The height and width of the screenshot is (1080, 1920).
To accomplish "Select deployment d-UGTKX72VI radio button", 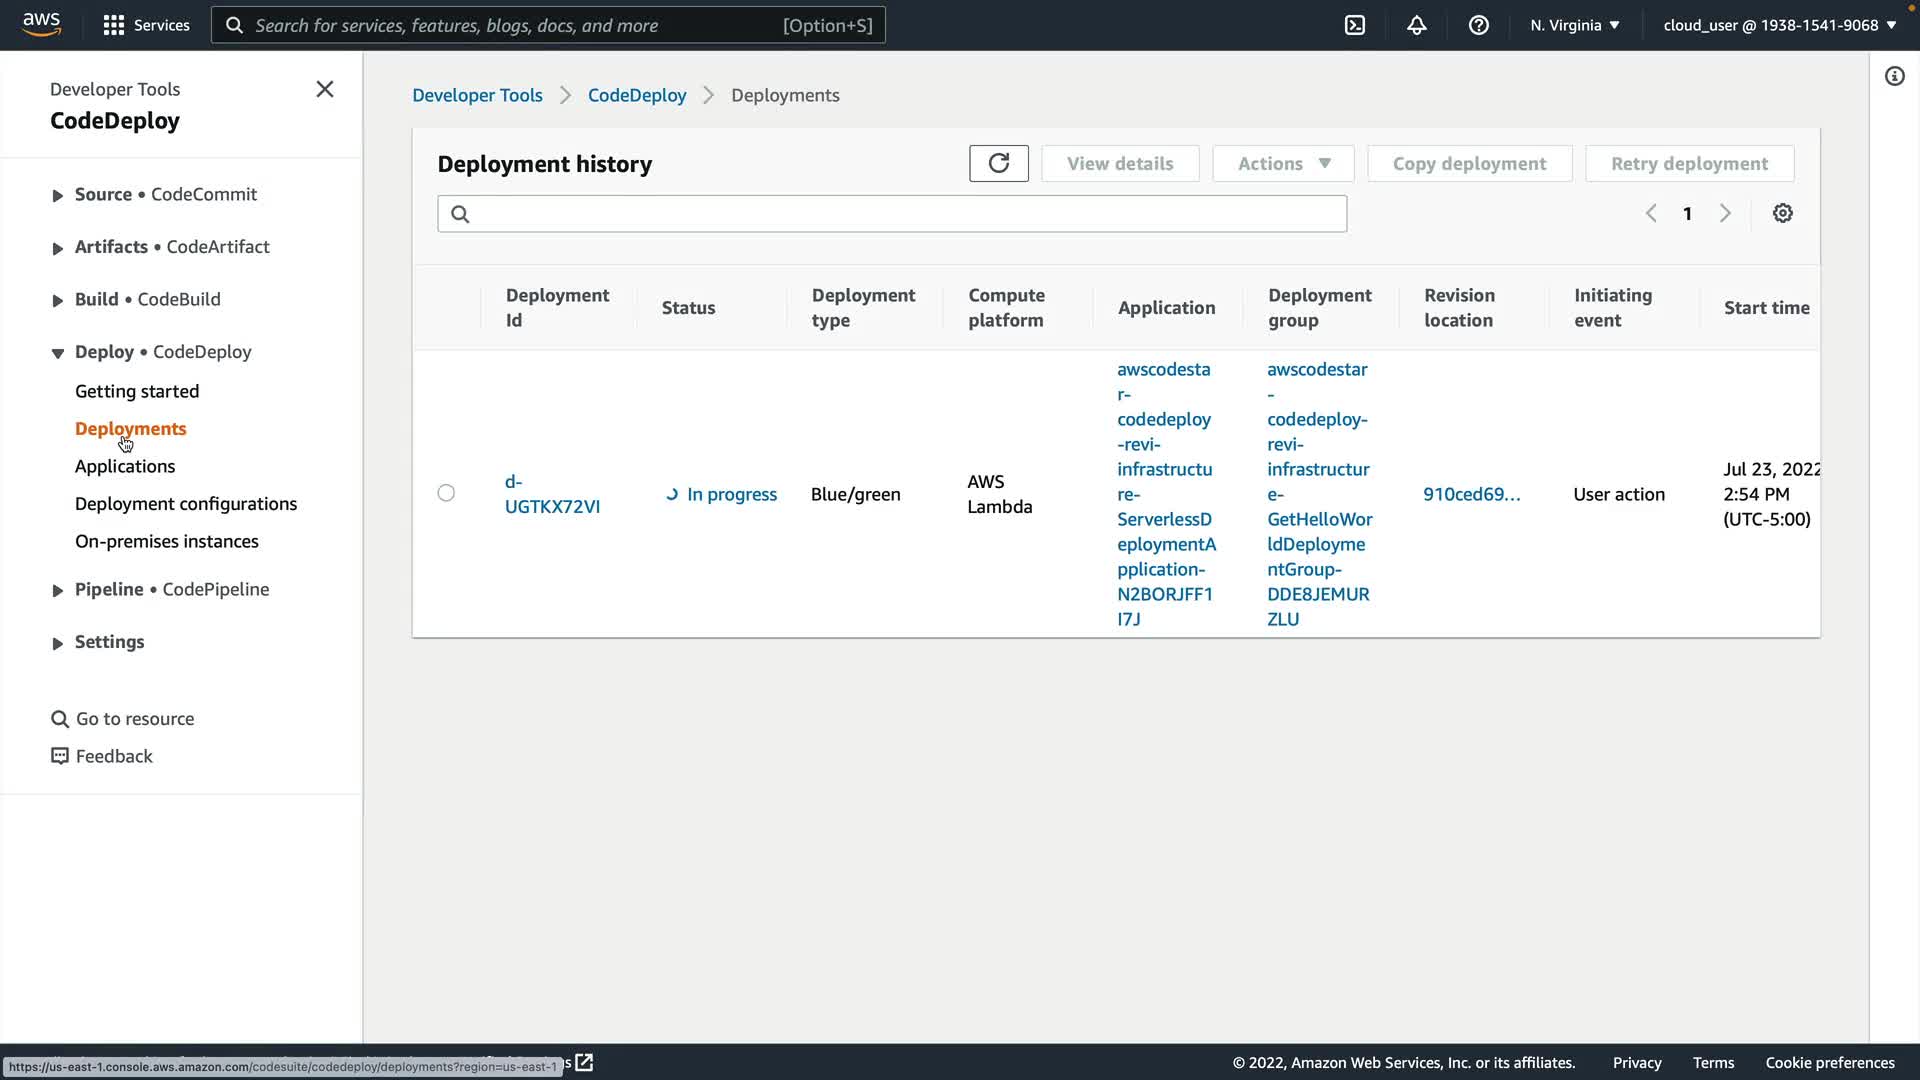I will coord(446,493).
